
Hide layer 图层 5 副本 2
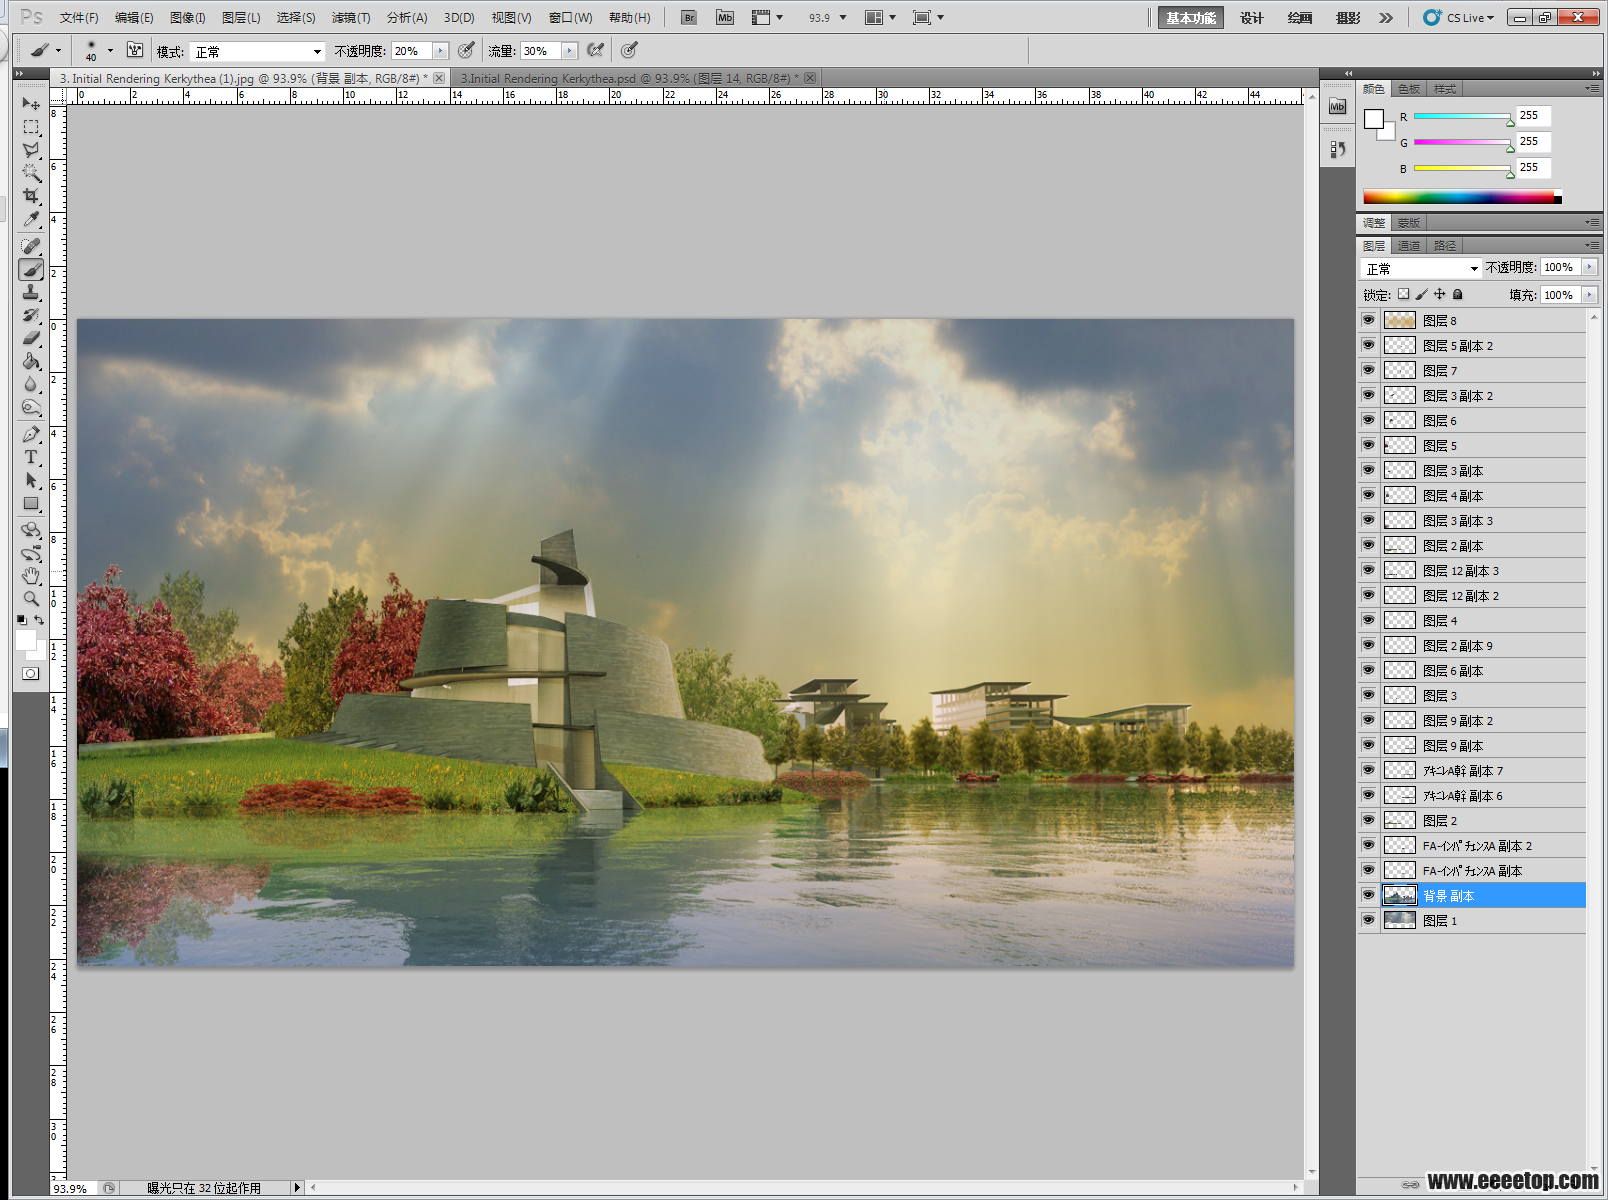point(1369,345)
